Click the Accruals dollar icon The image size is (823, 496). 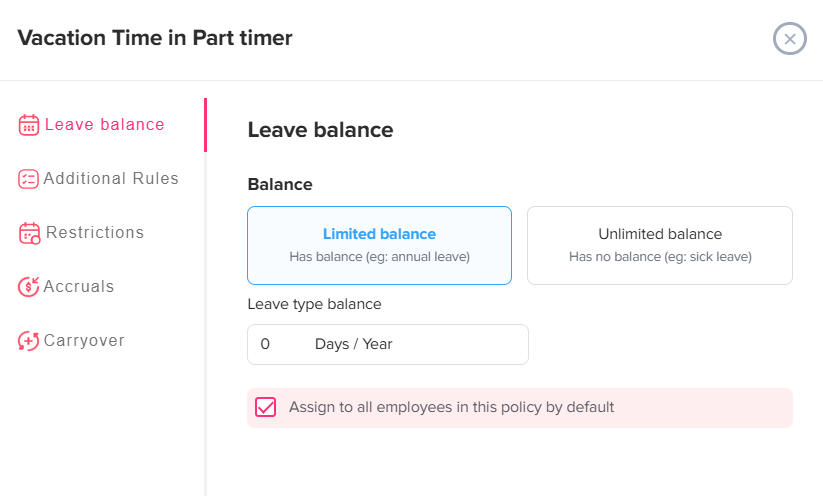[x=29, y=287]
